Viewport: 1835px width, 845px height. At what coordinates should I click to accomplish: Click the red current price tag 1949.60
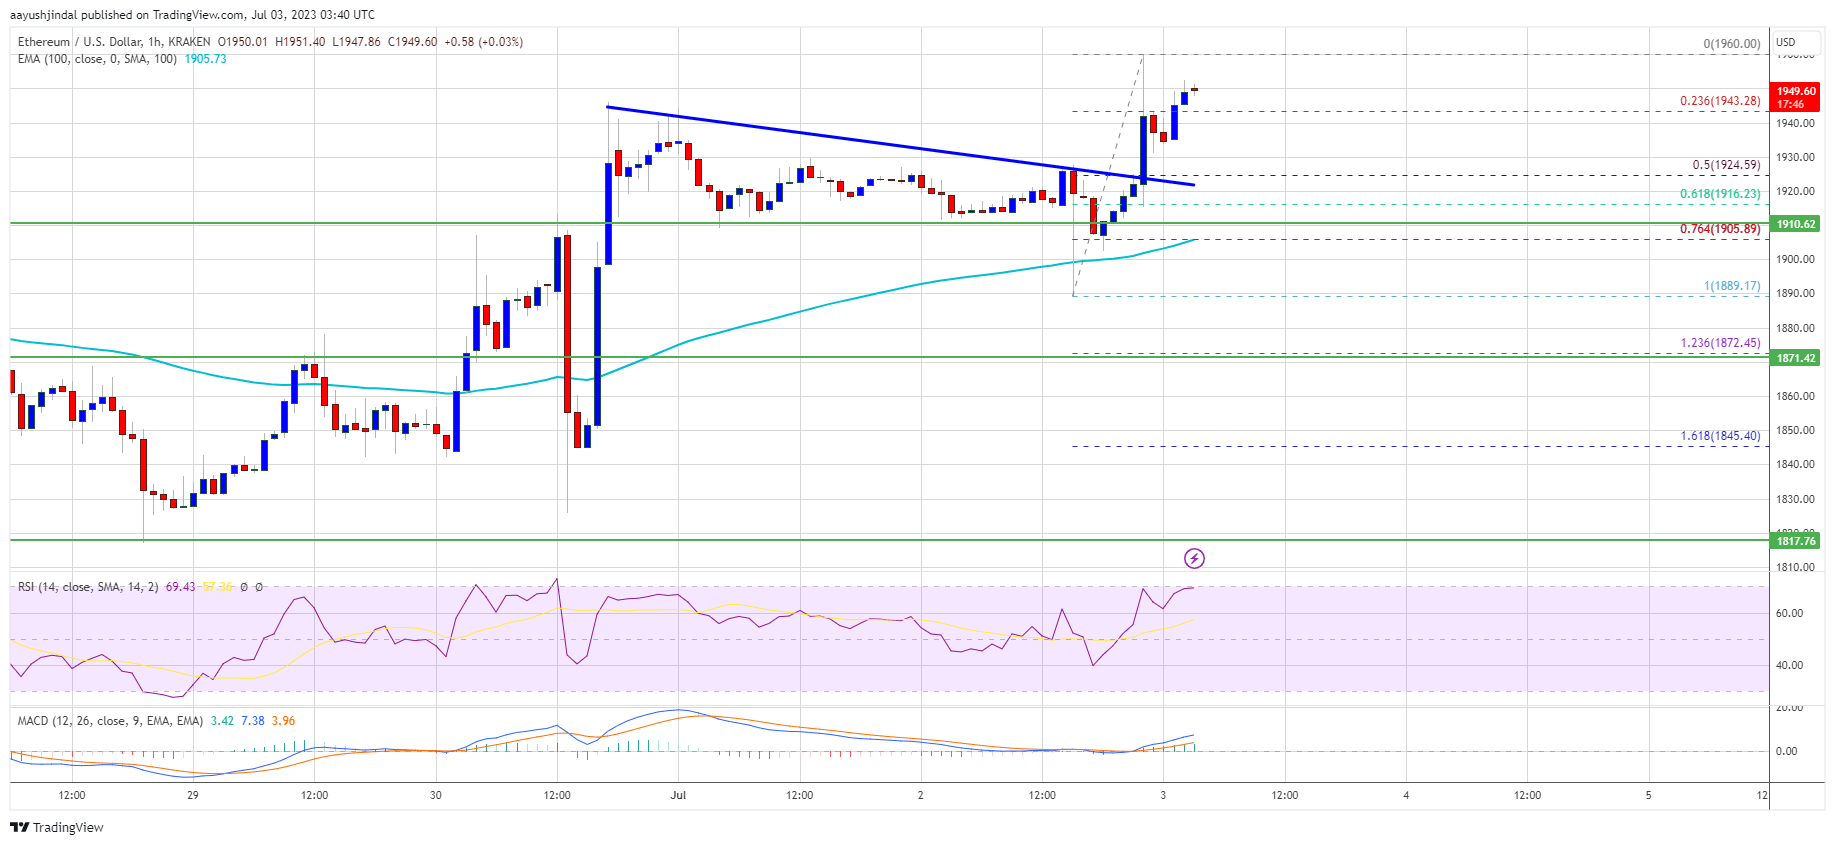click(x=1796, y=97)
